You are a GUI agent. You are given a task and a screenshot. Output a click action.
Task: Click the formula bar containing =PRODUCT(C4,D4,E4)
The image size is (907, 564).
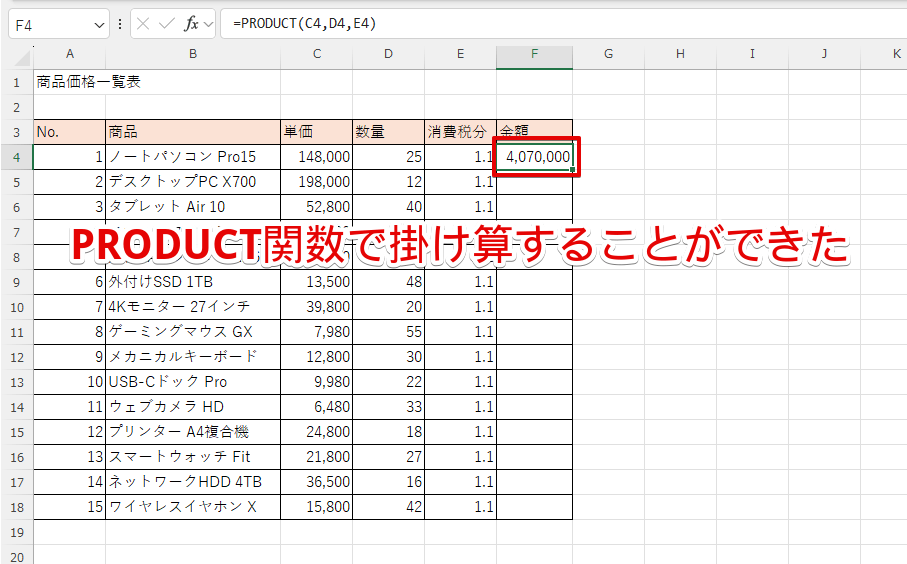coord(563,24)
